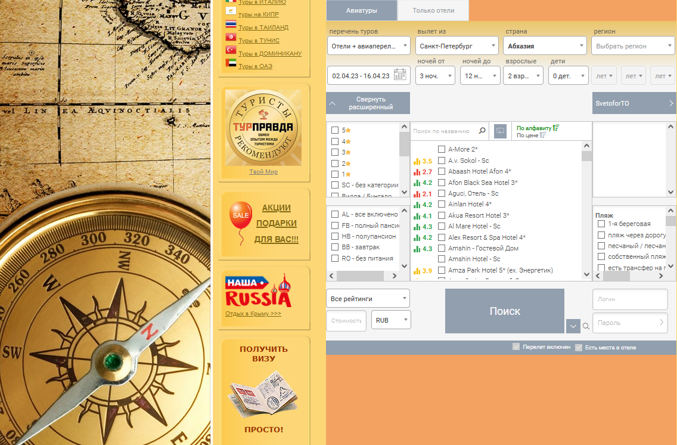The width and height of the screenshot is (677, 445).
Task: Click the big Поиск button
Action: [x=504, y=311]
